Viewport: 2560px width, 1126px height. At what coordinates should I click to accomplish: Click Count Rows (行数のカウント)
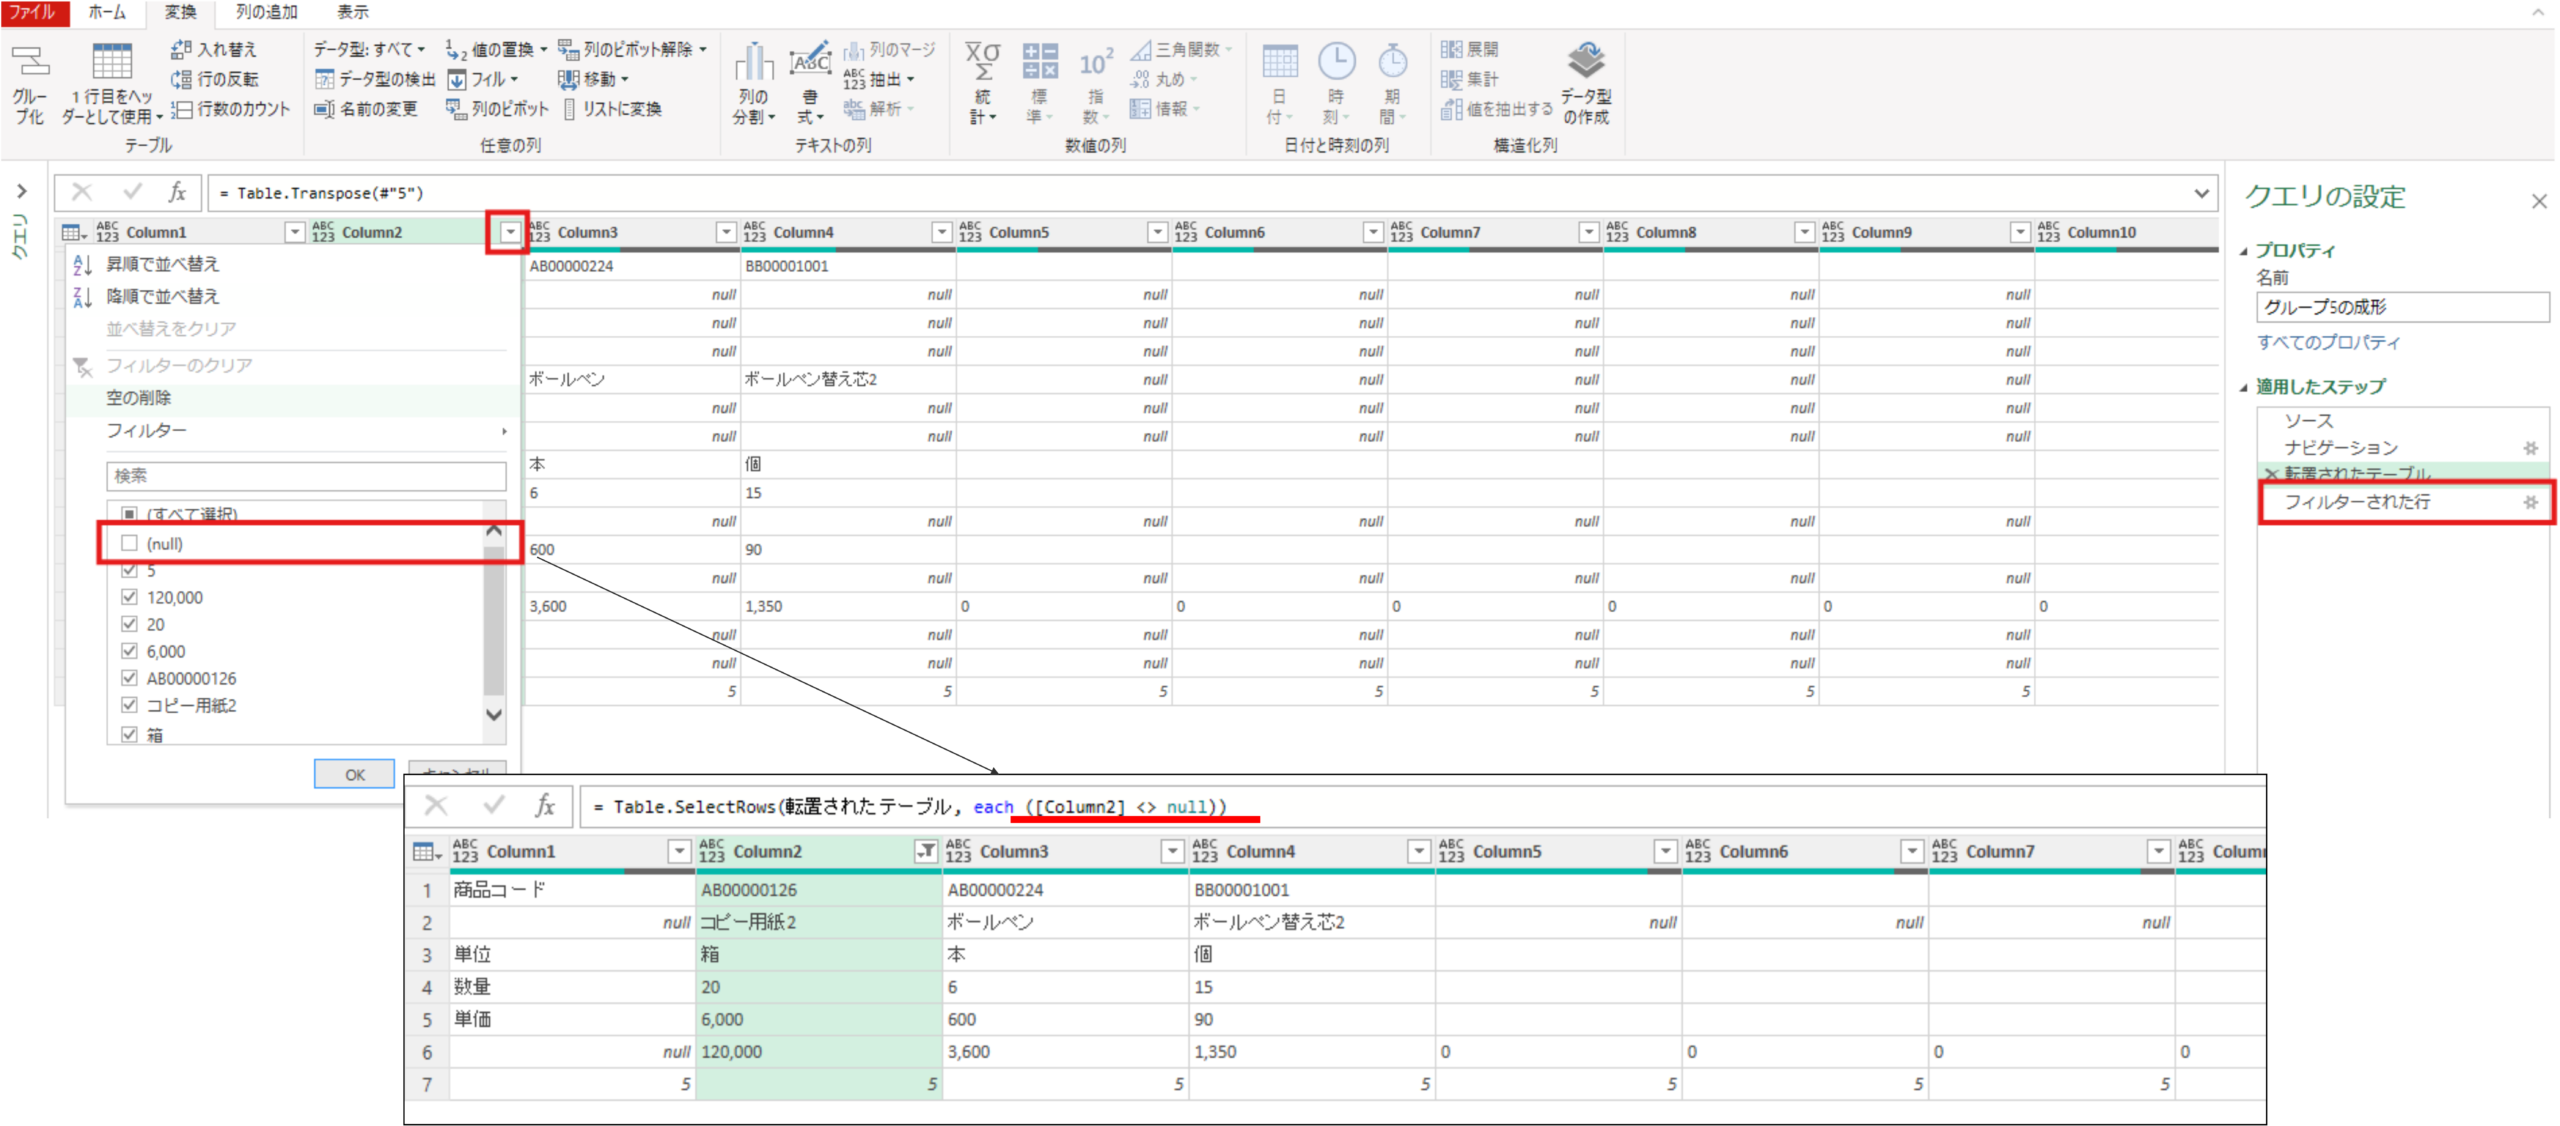tap(230, 109)
